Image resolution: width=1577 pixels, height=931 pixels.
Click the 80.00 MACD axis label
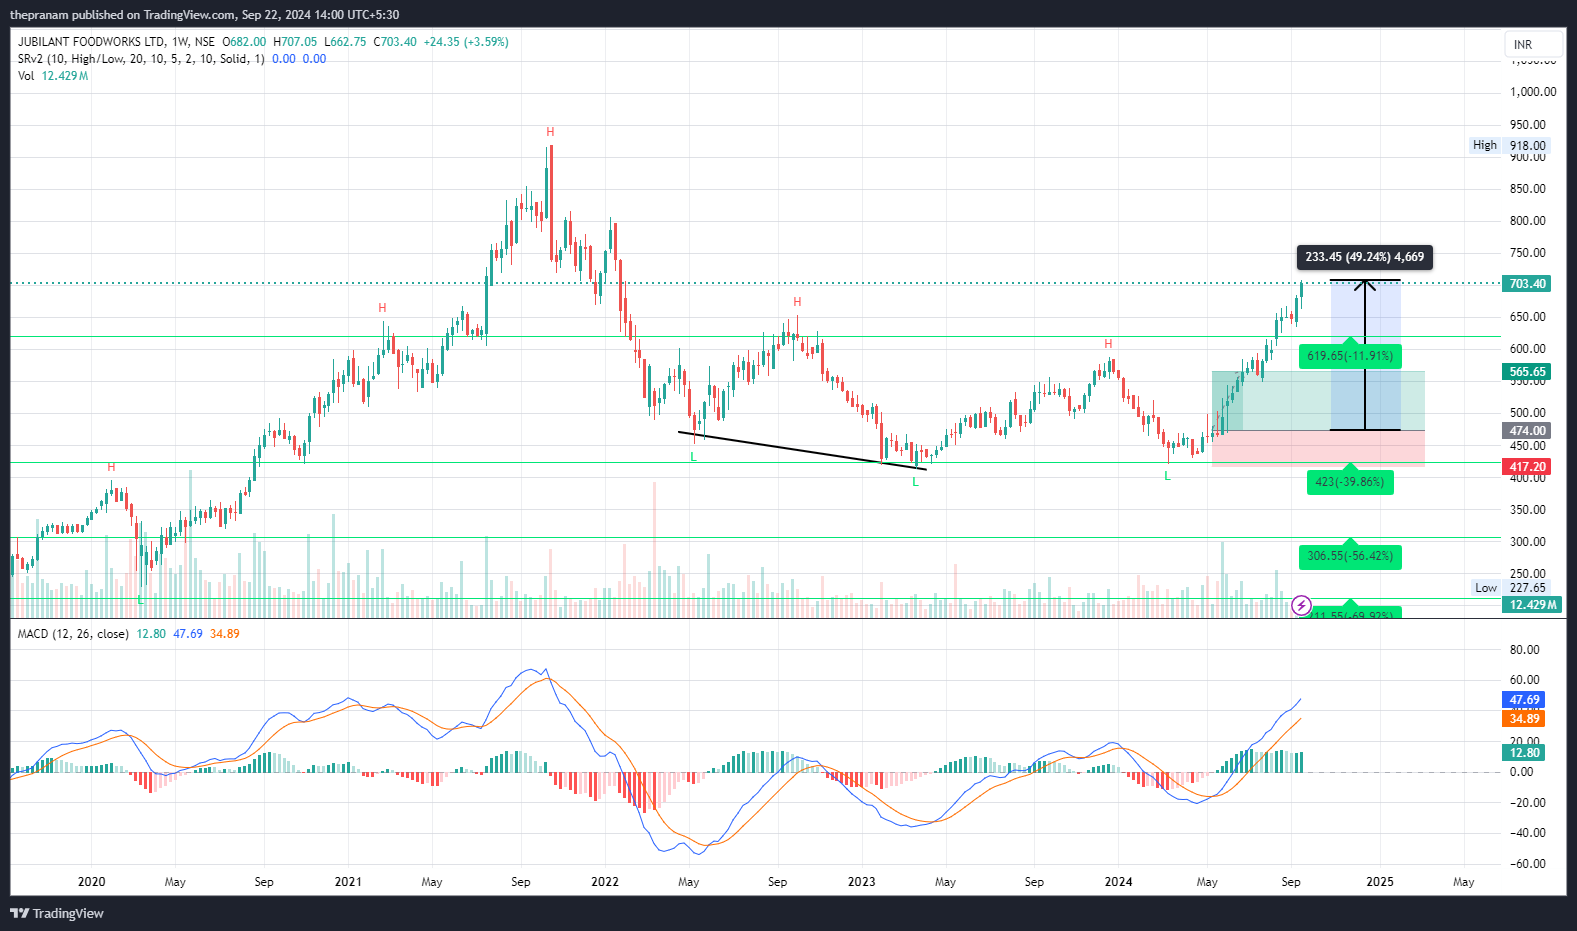coord(1525,650)
